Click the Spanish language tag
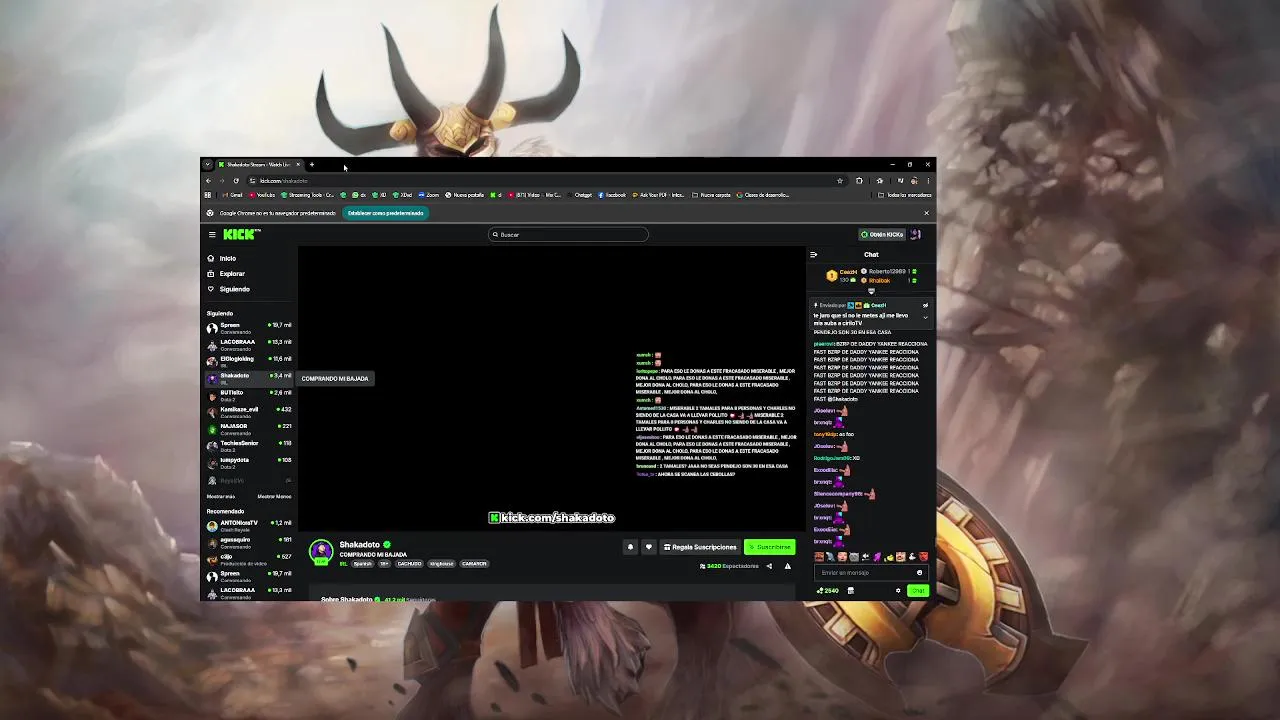The width and height of the screenshot is (1280, 720). point(363,564)
